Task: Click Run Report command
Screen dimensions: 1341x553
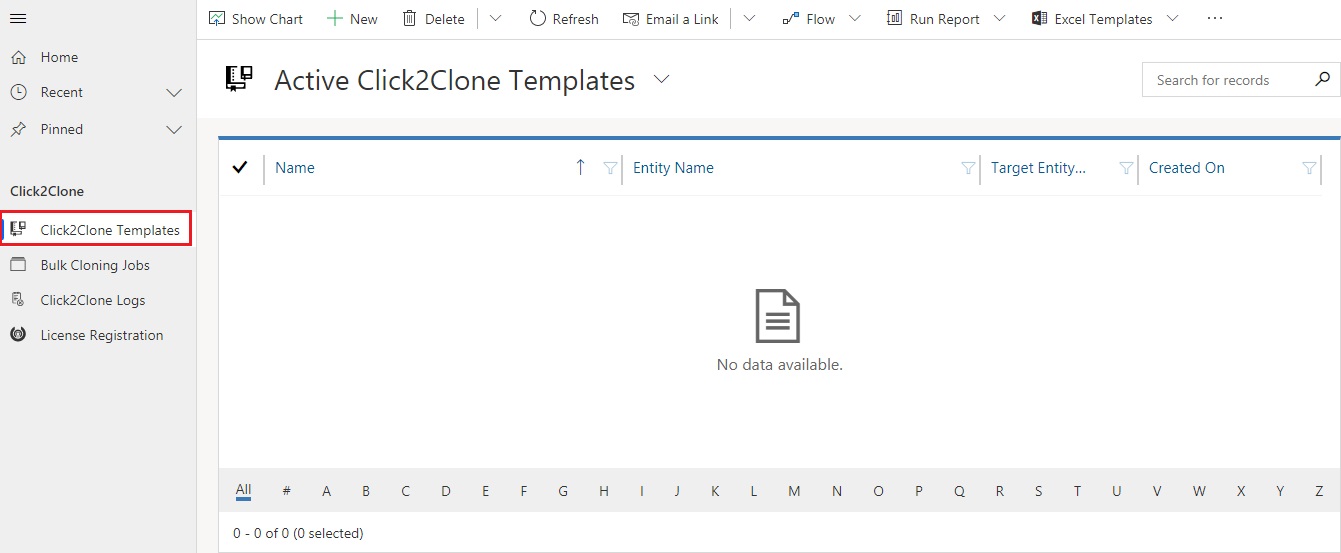Action: 935,19
